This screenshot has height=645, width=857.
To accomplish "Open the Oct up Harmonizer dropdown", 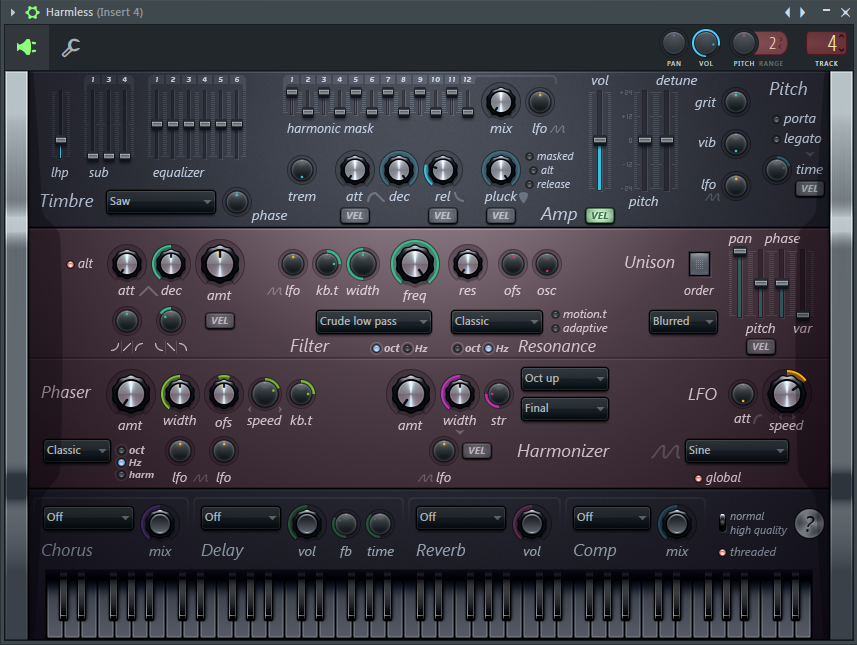I will [x=564, y=379].
